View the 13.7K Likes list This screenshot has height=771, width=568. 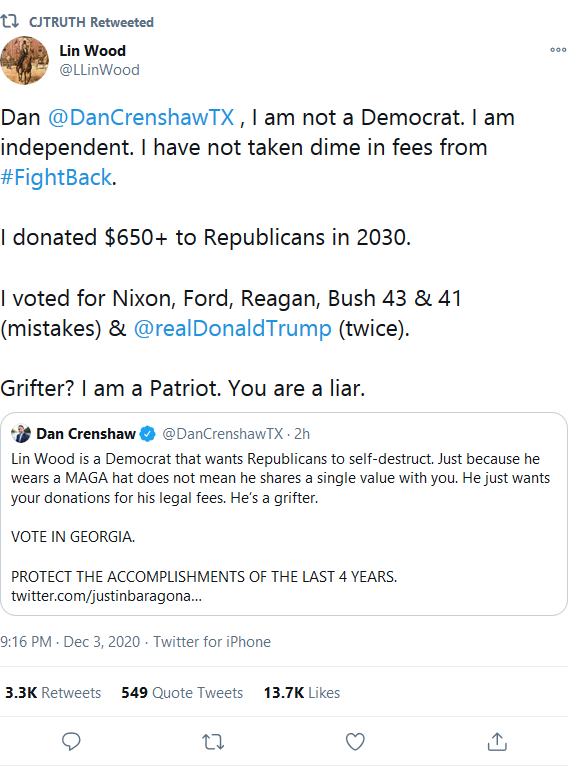302,692
